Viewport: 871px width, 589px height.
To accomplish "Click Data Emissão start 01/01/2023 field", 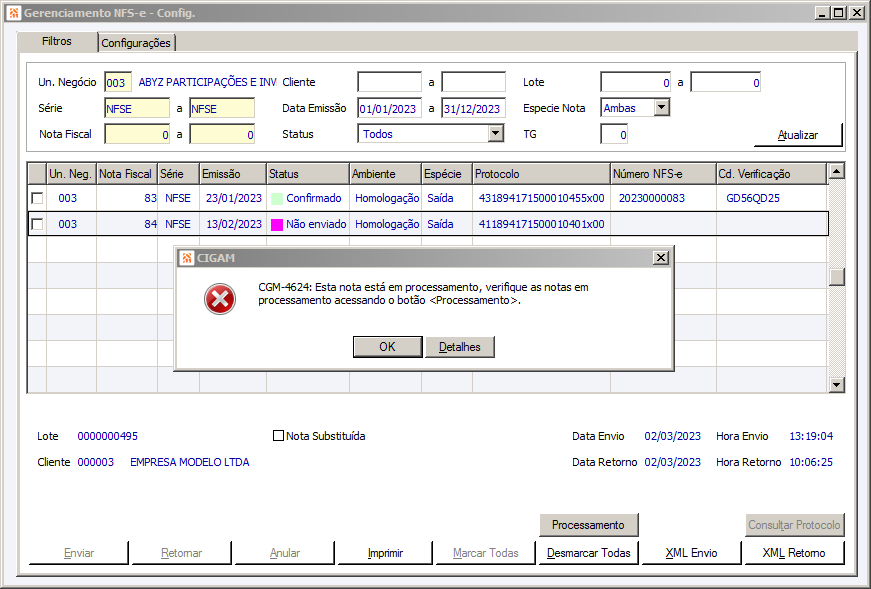I will 389,108.
